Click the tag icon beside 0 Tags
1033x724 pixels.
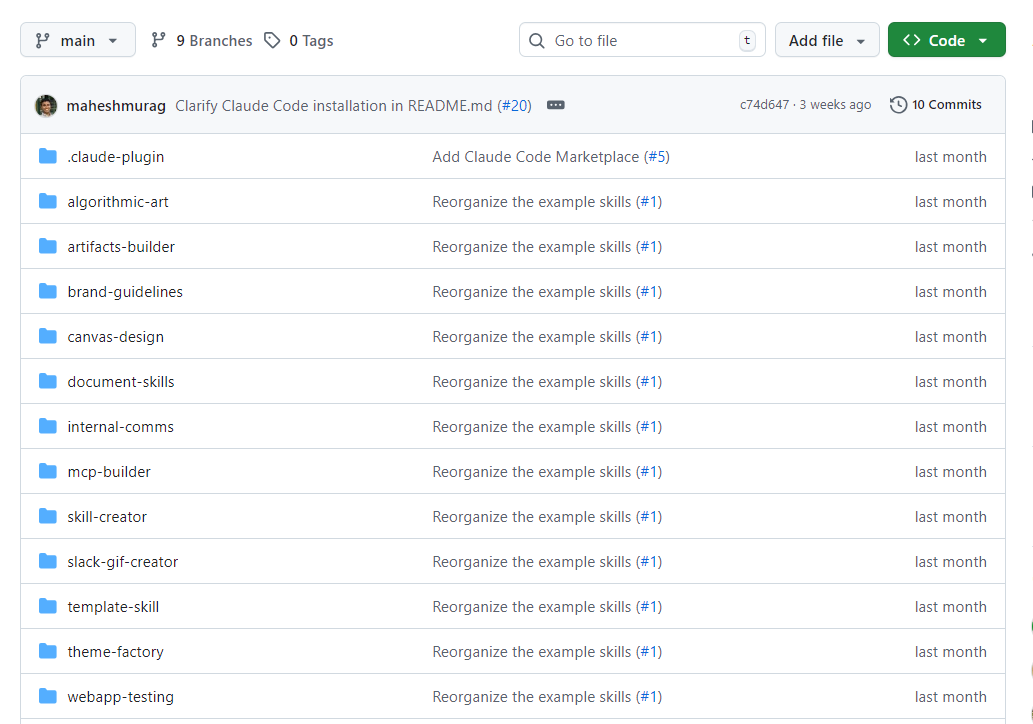pyautogui.click(x=272, y=41)
